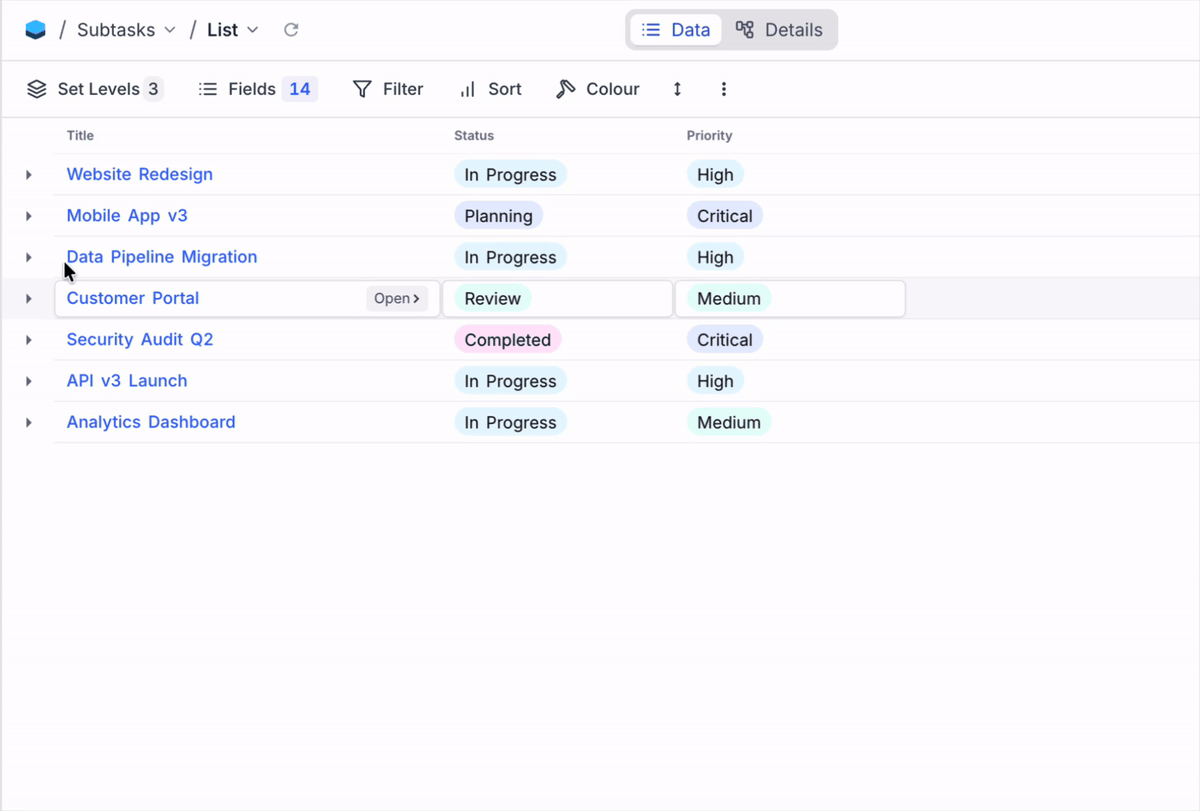This screenshot has height=811, width=1200.
Task: Open the Security Audit Q2 task link
Action: pyautogui.click(x=139, y=339)
